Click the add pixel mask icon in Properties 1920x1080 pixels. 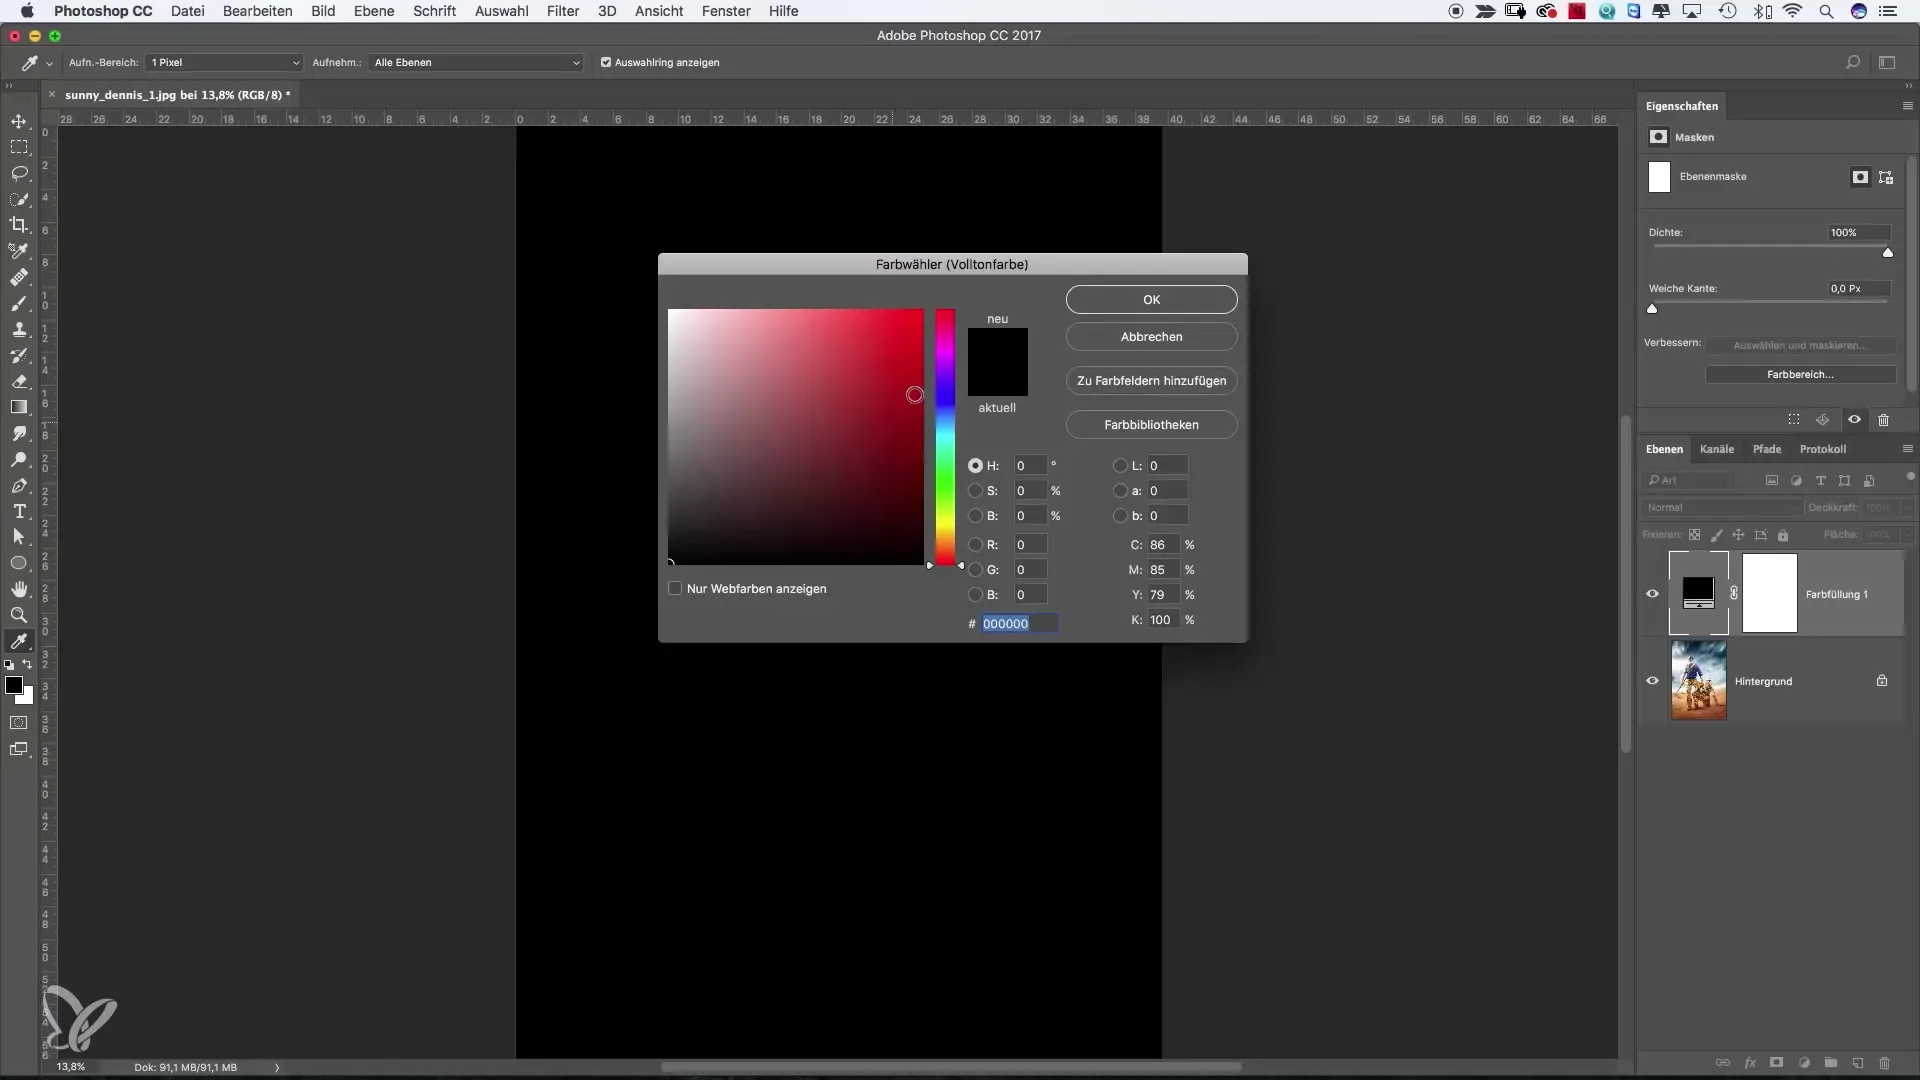(1860, 177)
